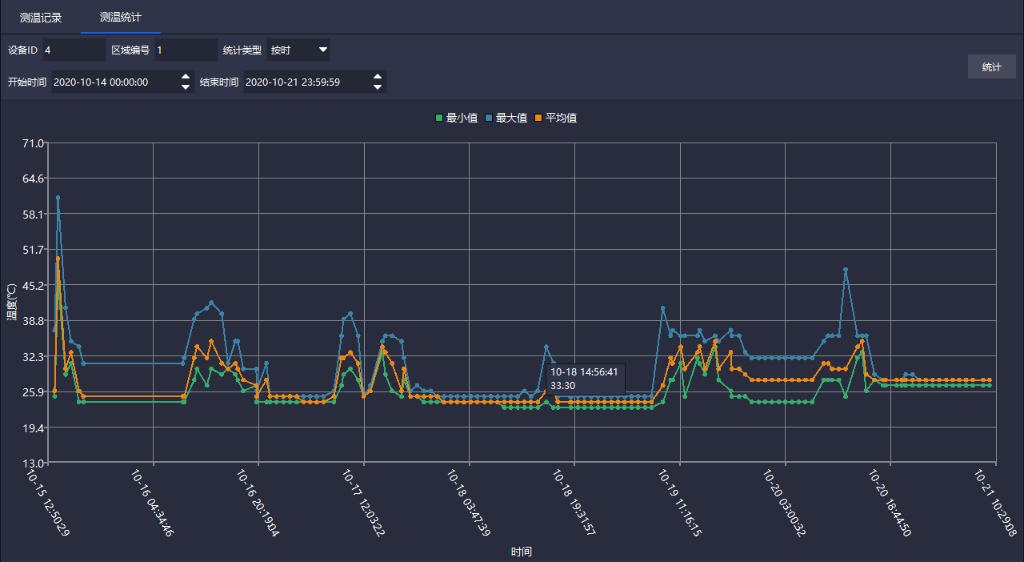Click the 10-20 03:00:32 x-axis label
This screenshot has height=562, width=1024.
[x=784, y=503]
